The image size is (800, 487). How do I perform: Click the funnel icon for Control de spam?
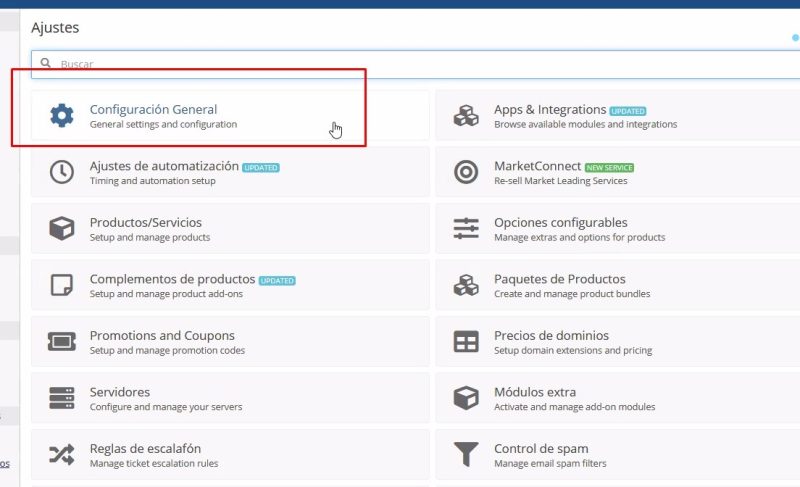click(466, 455)
